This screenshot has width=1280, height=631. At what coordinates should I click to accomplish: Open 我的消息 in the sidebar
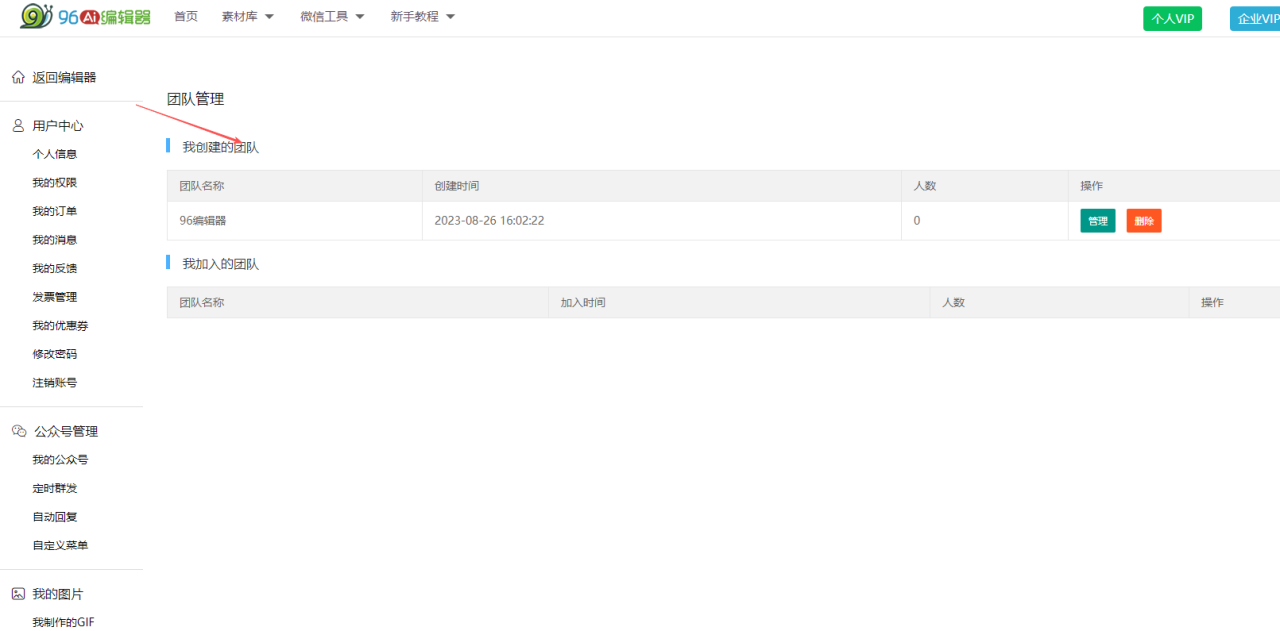(x=54, y=240)
